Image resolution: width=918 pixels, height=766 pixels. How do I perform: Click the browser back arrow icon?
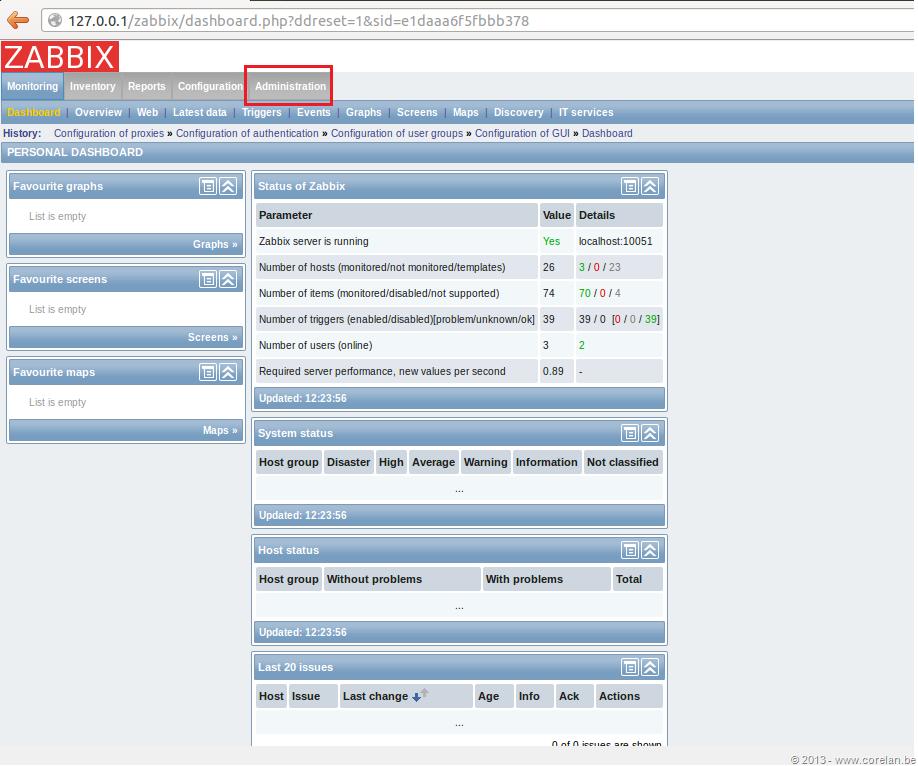coord(18,20)
